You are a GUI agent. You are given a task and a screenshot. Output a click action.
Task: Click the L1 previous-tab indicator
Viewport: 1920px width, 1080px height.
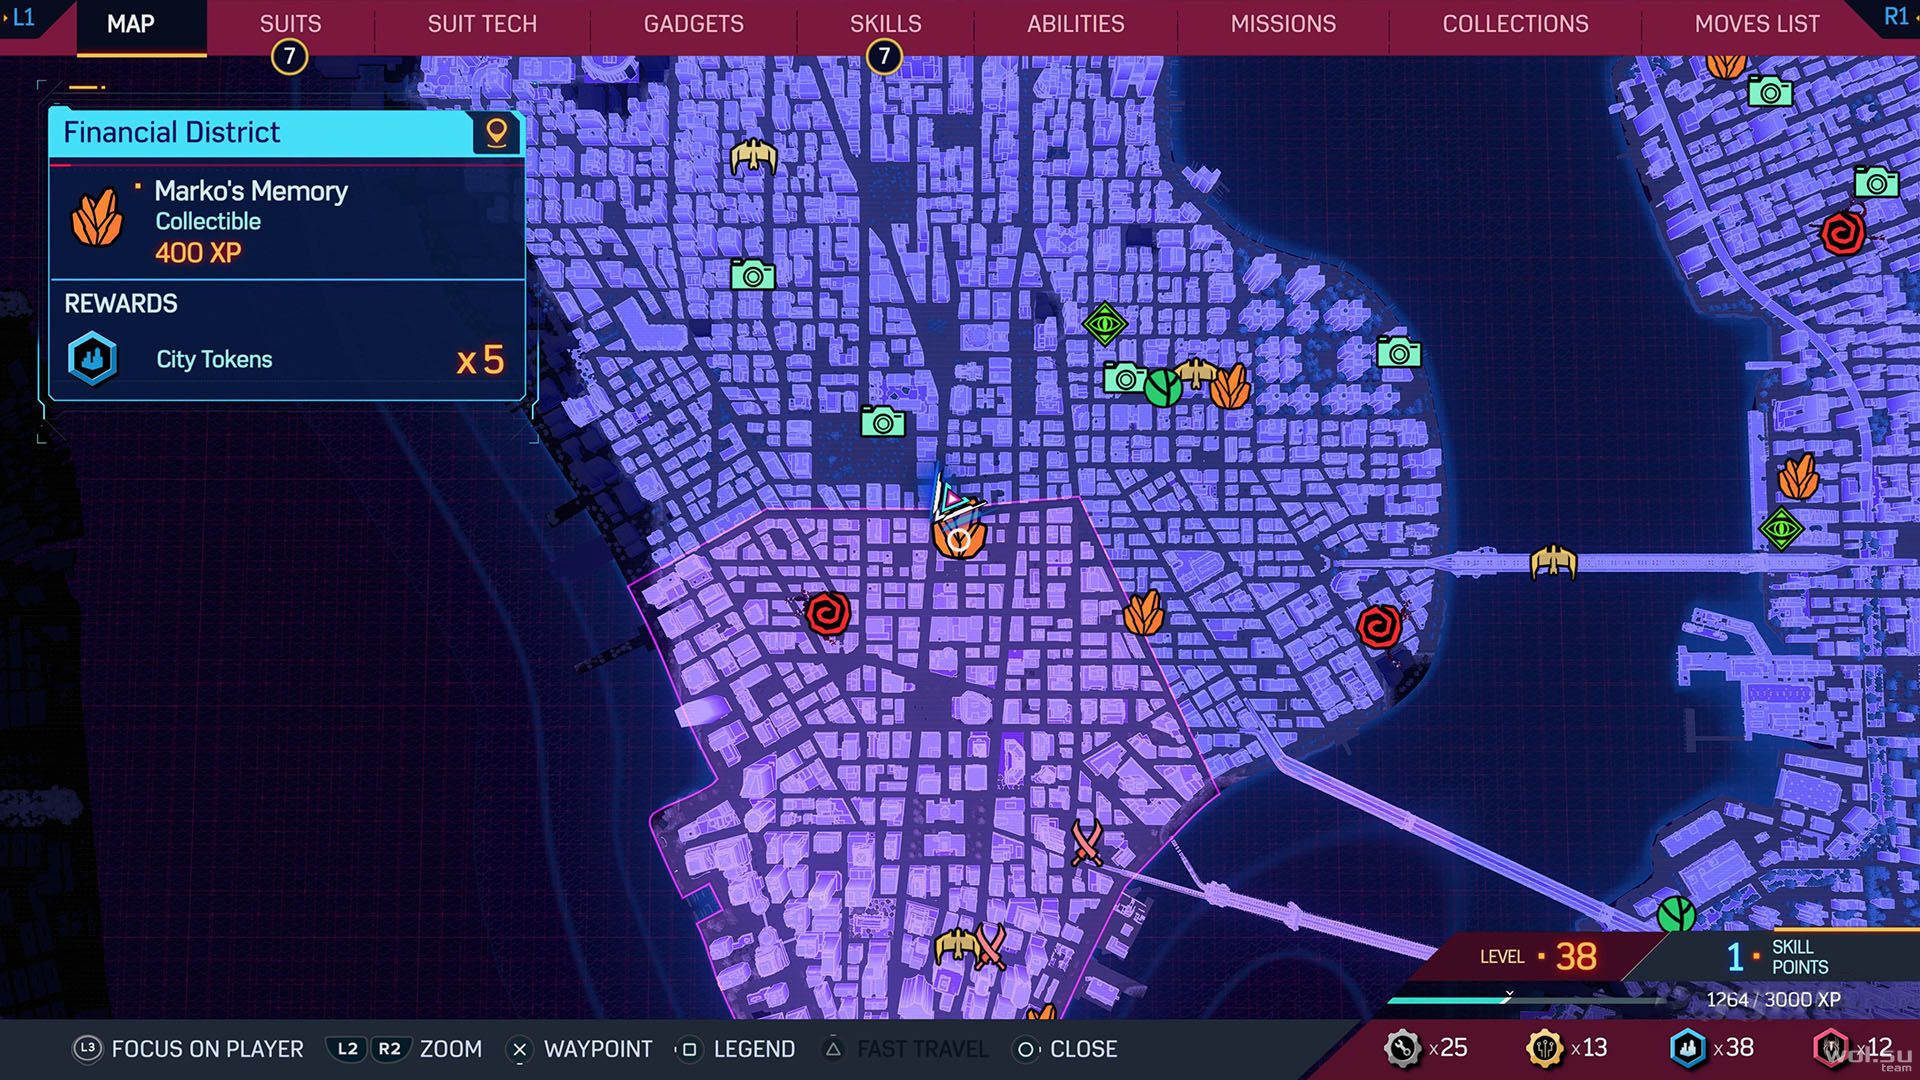(20, 17)
